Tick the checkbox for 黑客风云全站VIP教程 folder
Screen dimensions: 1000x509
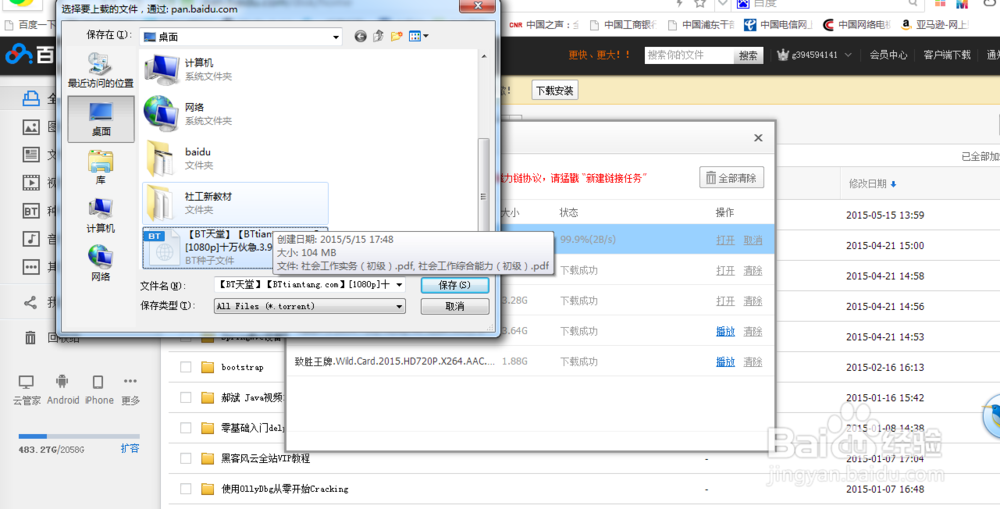click(186, 458)
